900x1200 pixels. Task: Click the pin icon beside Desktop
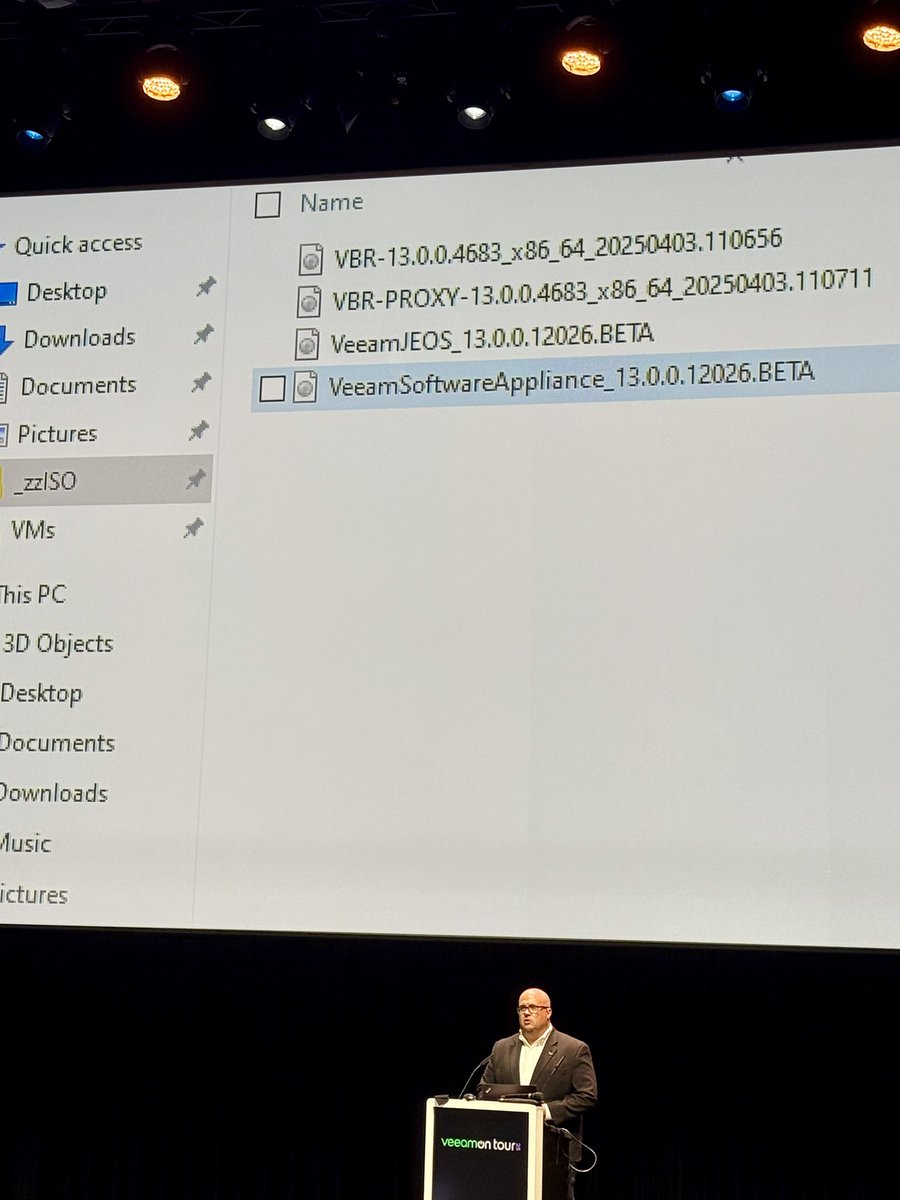[206, 287]
